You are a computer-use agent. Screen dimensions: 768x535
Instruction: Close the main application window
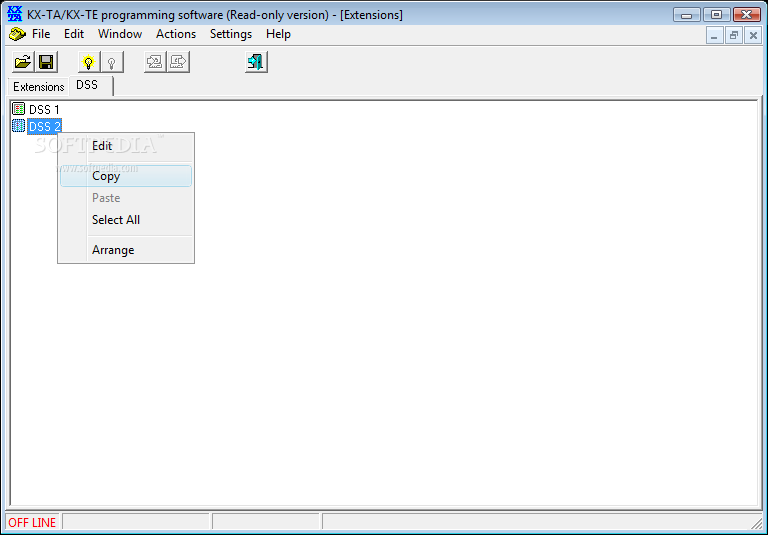pos(747,15)
